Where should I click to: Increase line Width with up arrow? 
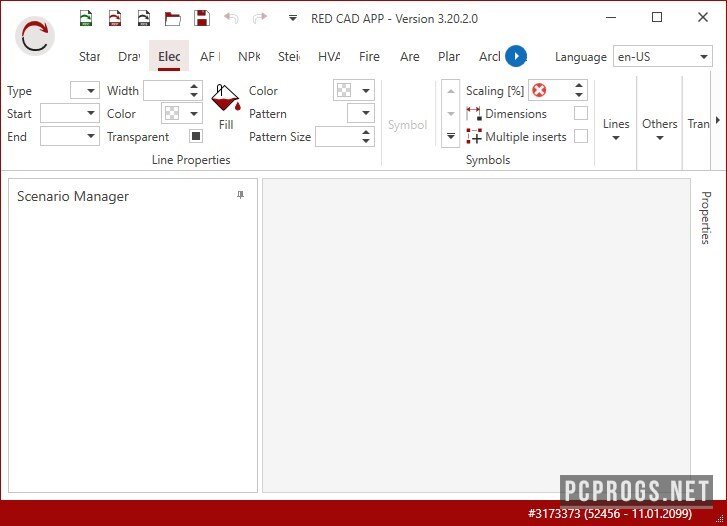tap(194, 86)
